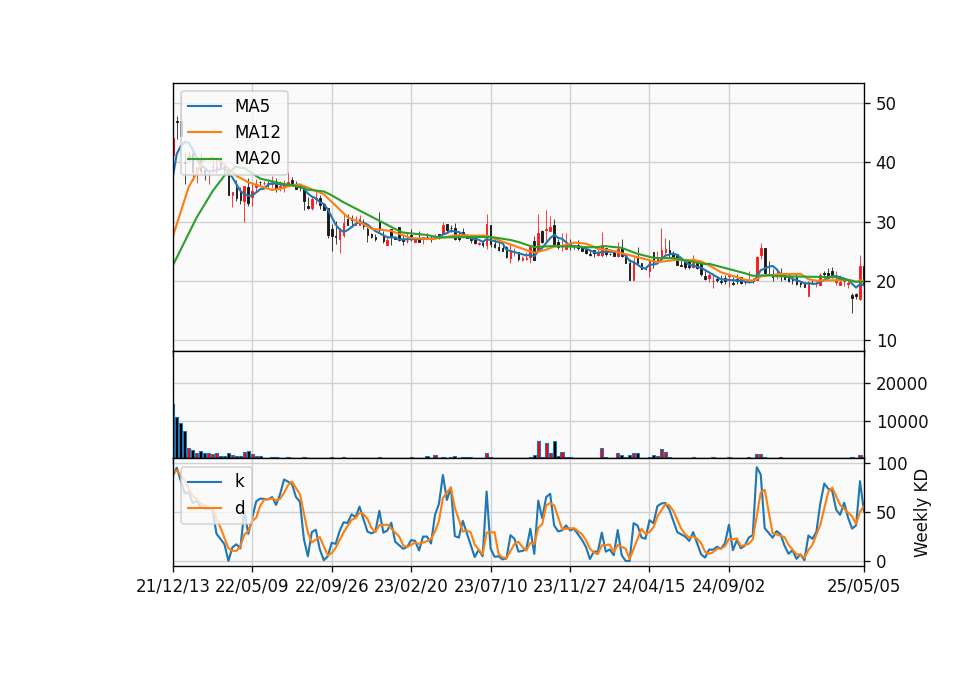The width and height of the screenshot is (960, 690).
Task: Click the MA12 legend label
Action: pyautogui.click(x=257, y=132)
